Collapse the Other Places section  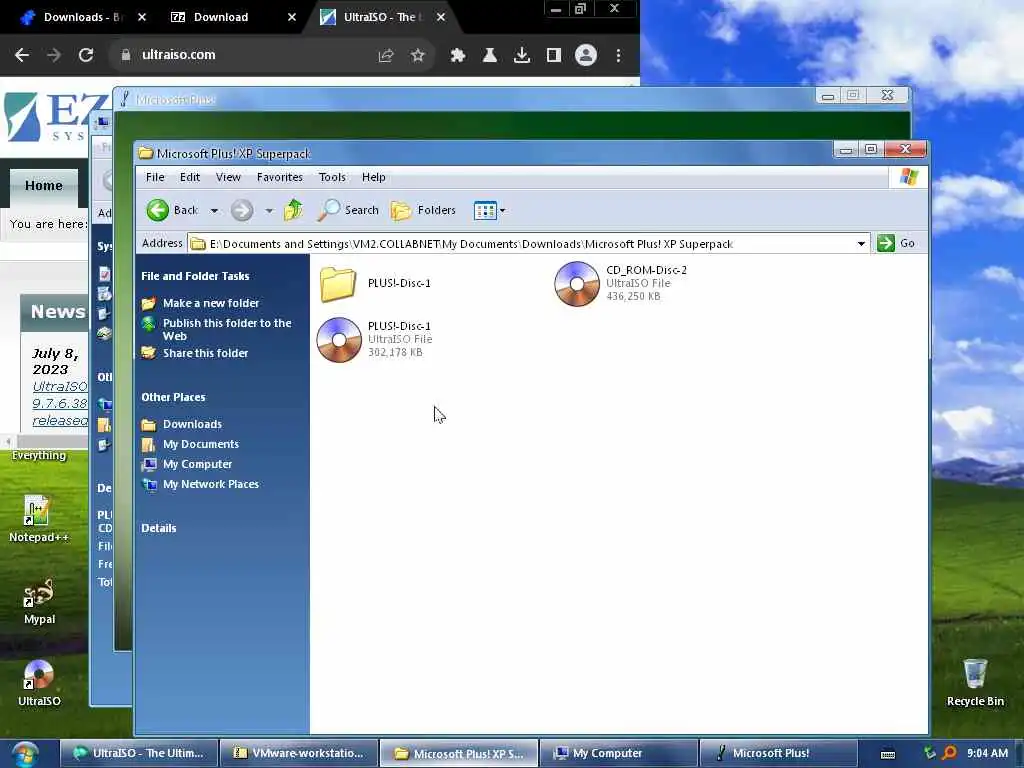173,397
